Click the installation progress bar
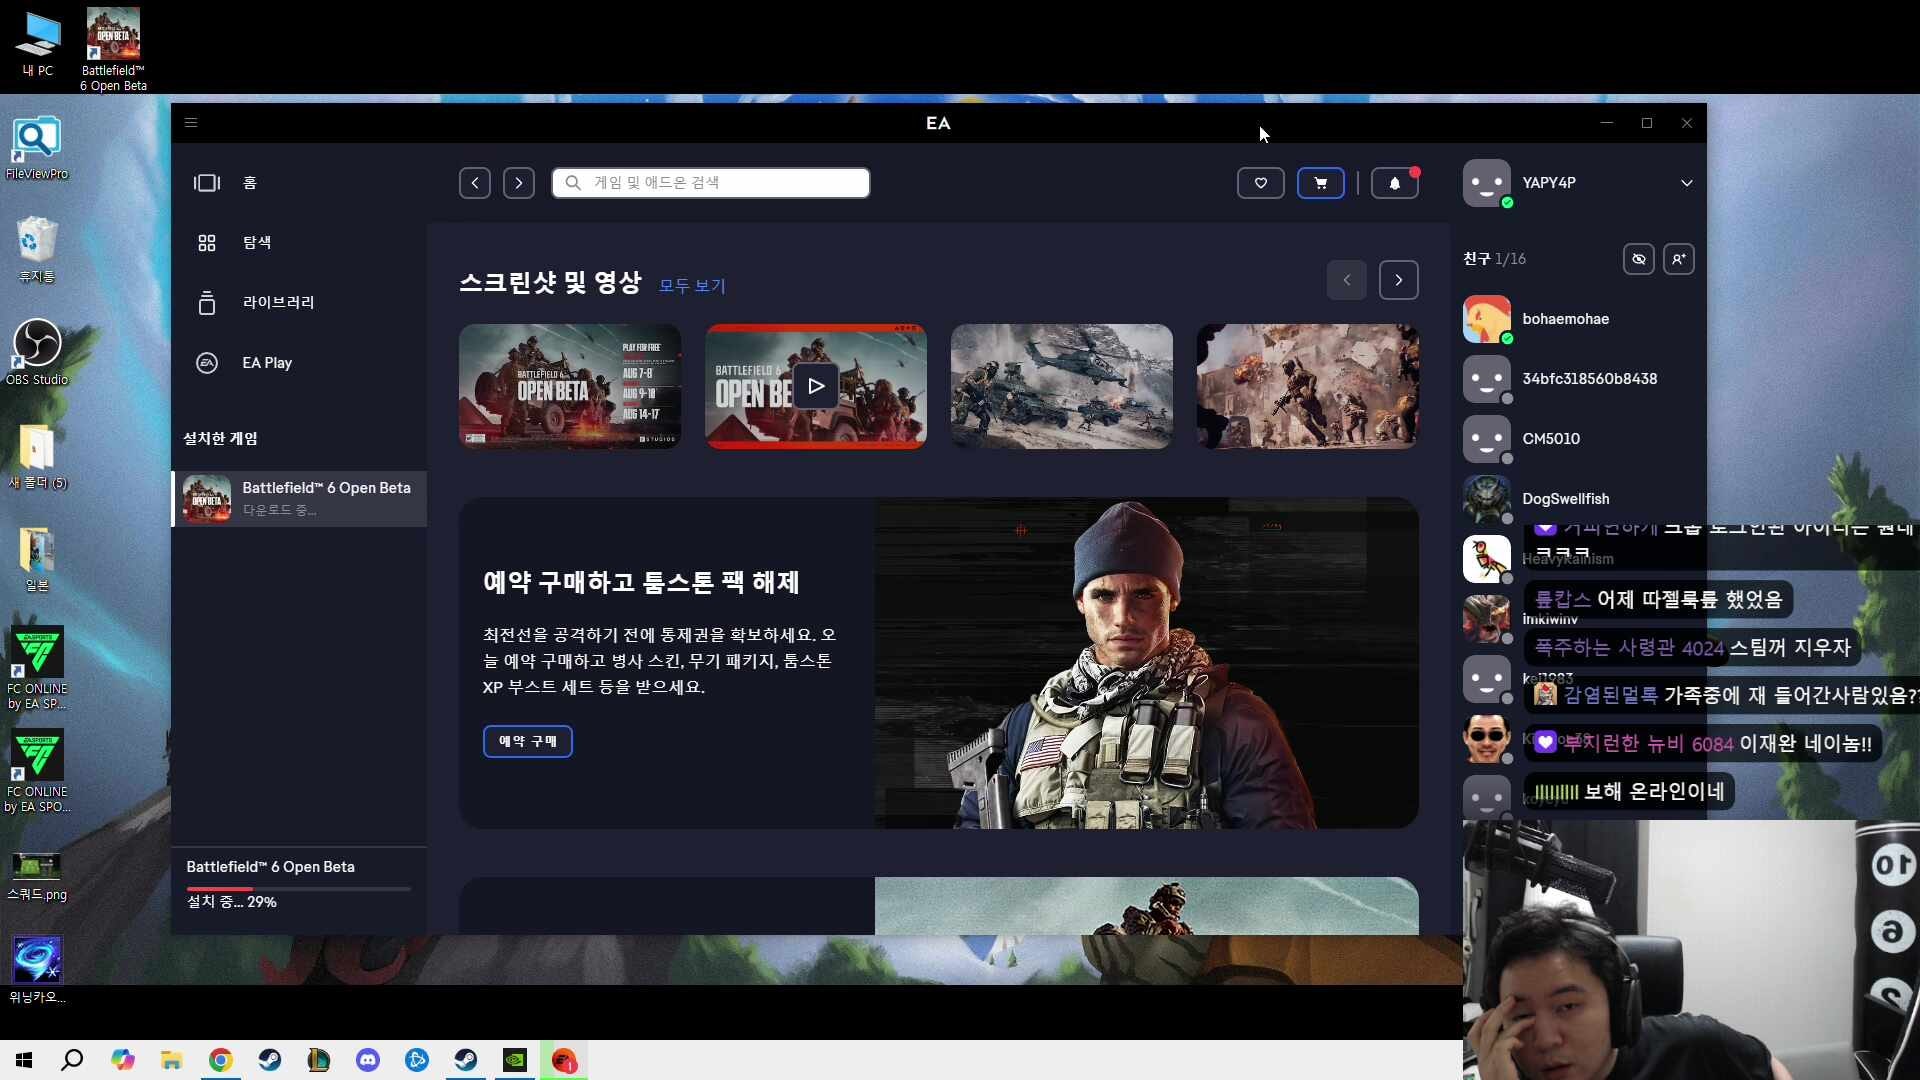Viewport: 1920px width, 1080px height. [x=298, y=888]
